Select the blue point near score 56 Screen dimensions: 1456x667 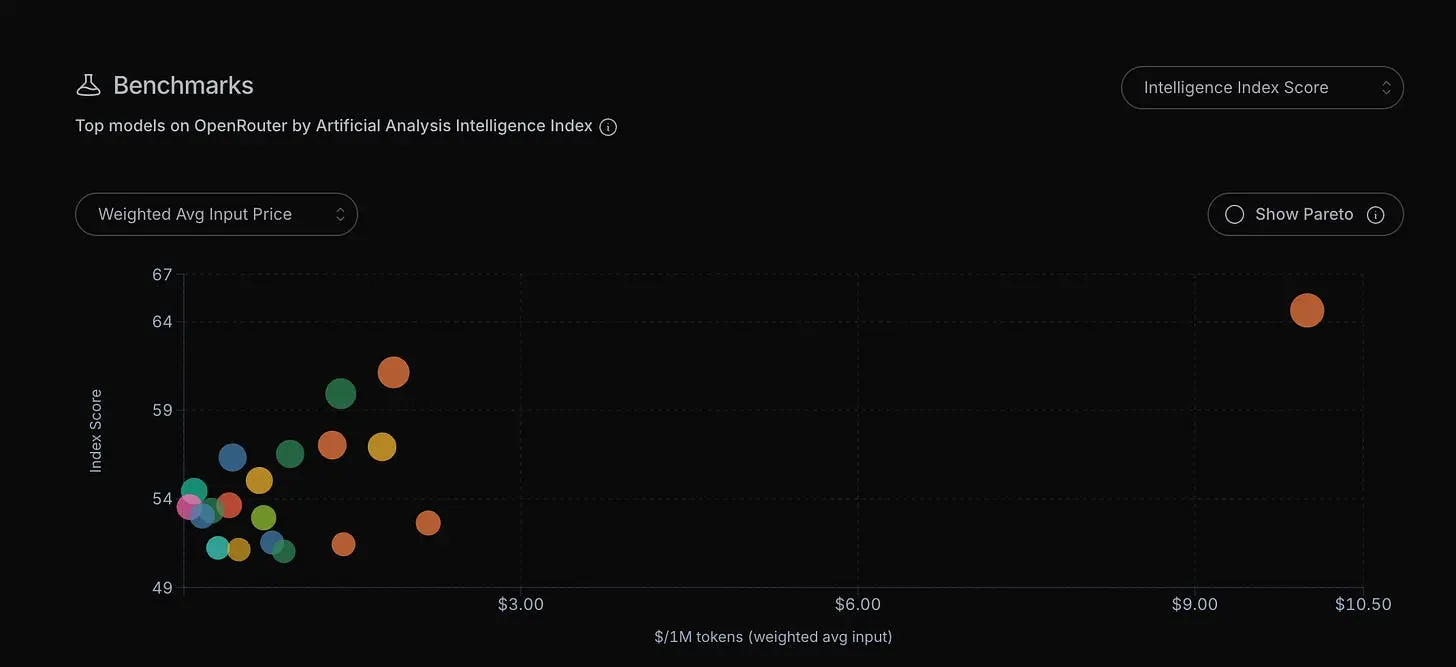pos(232,458)
